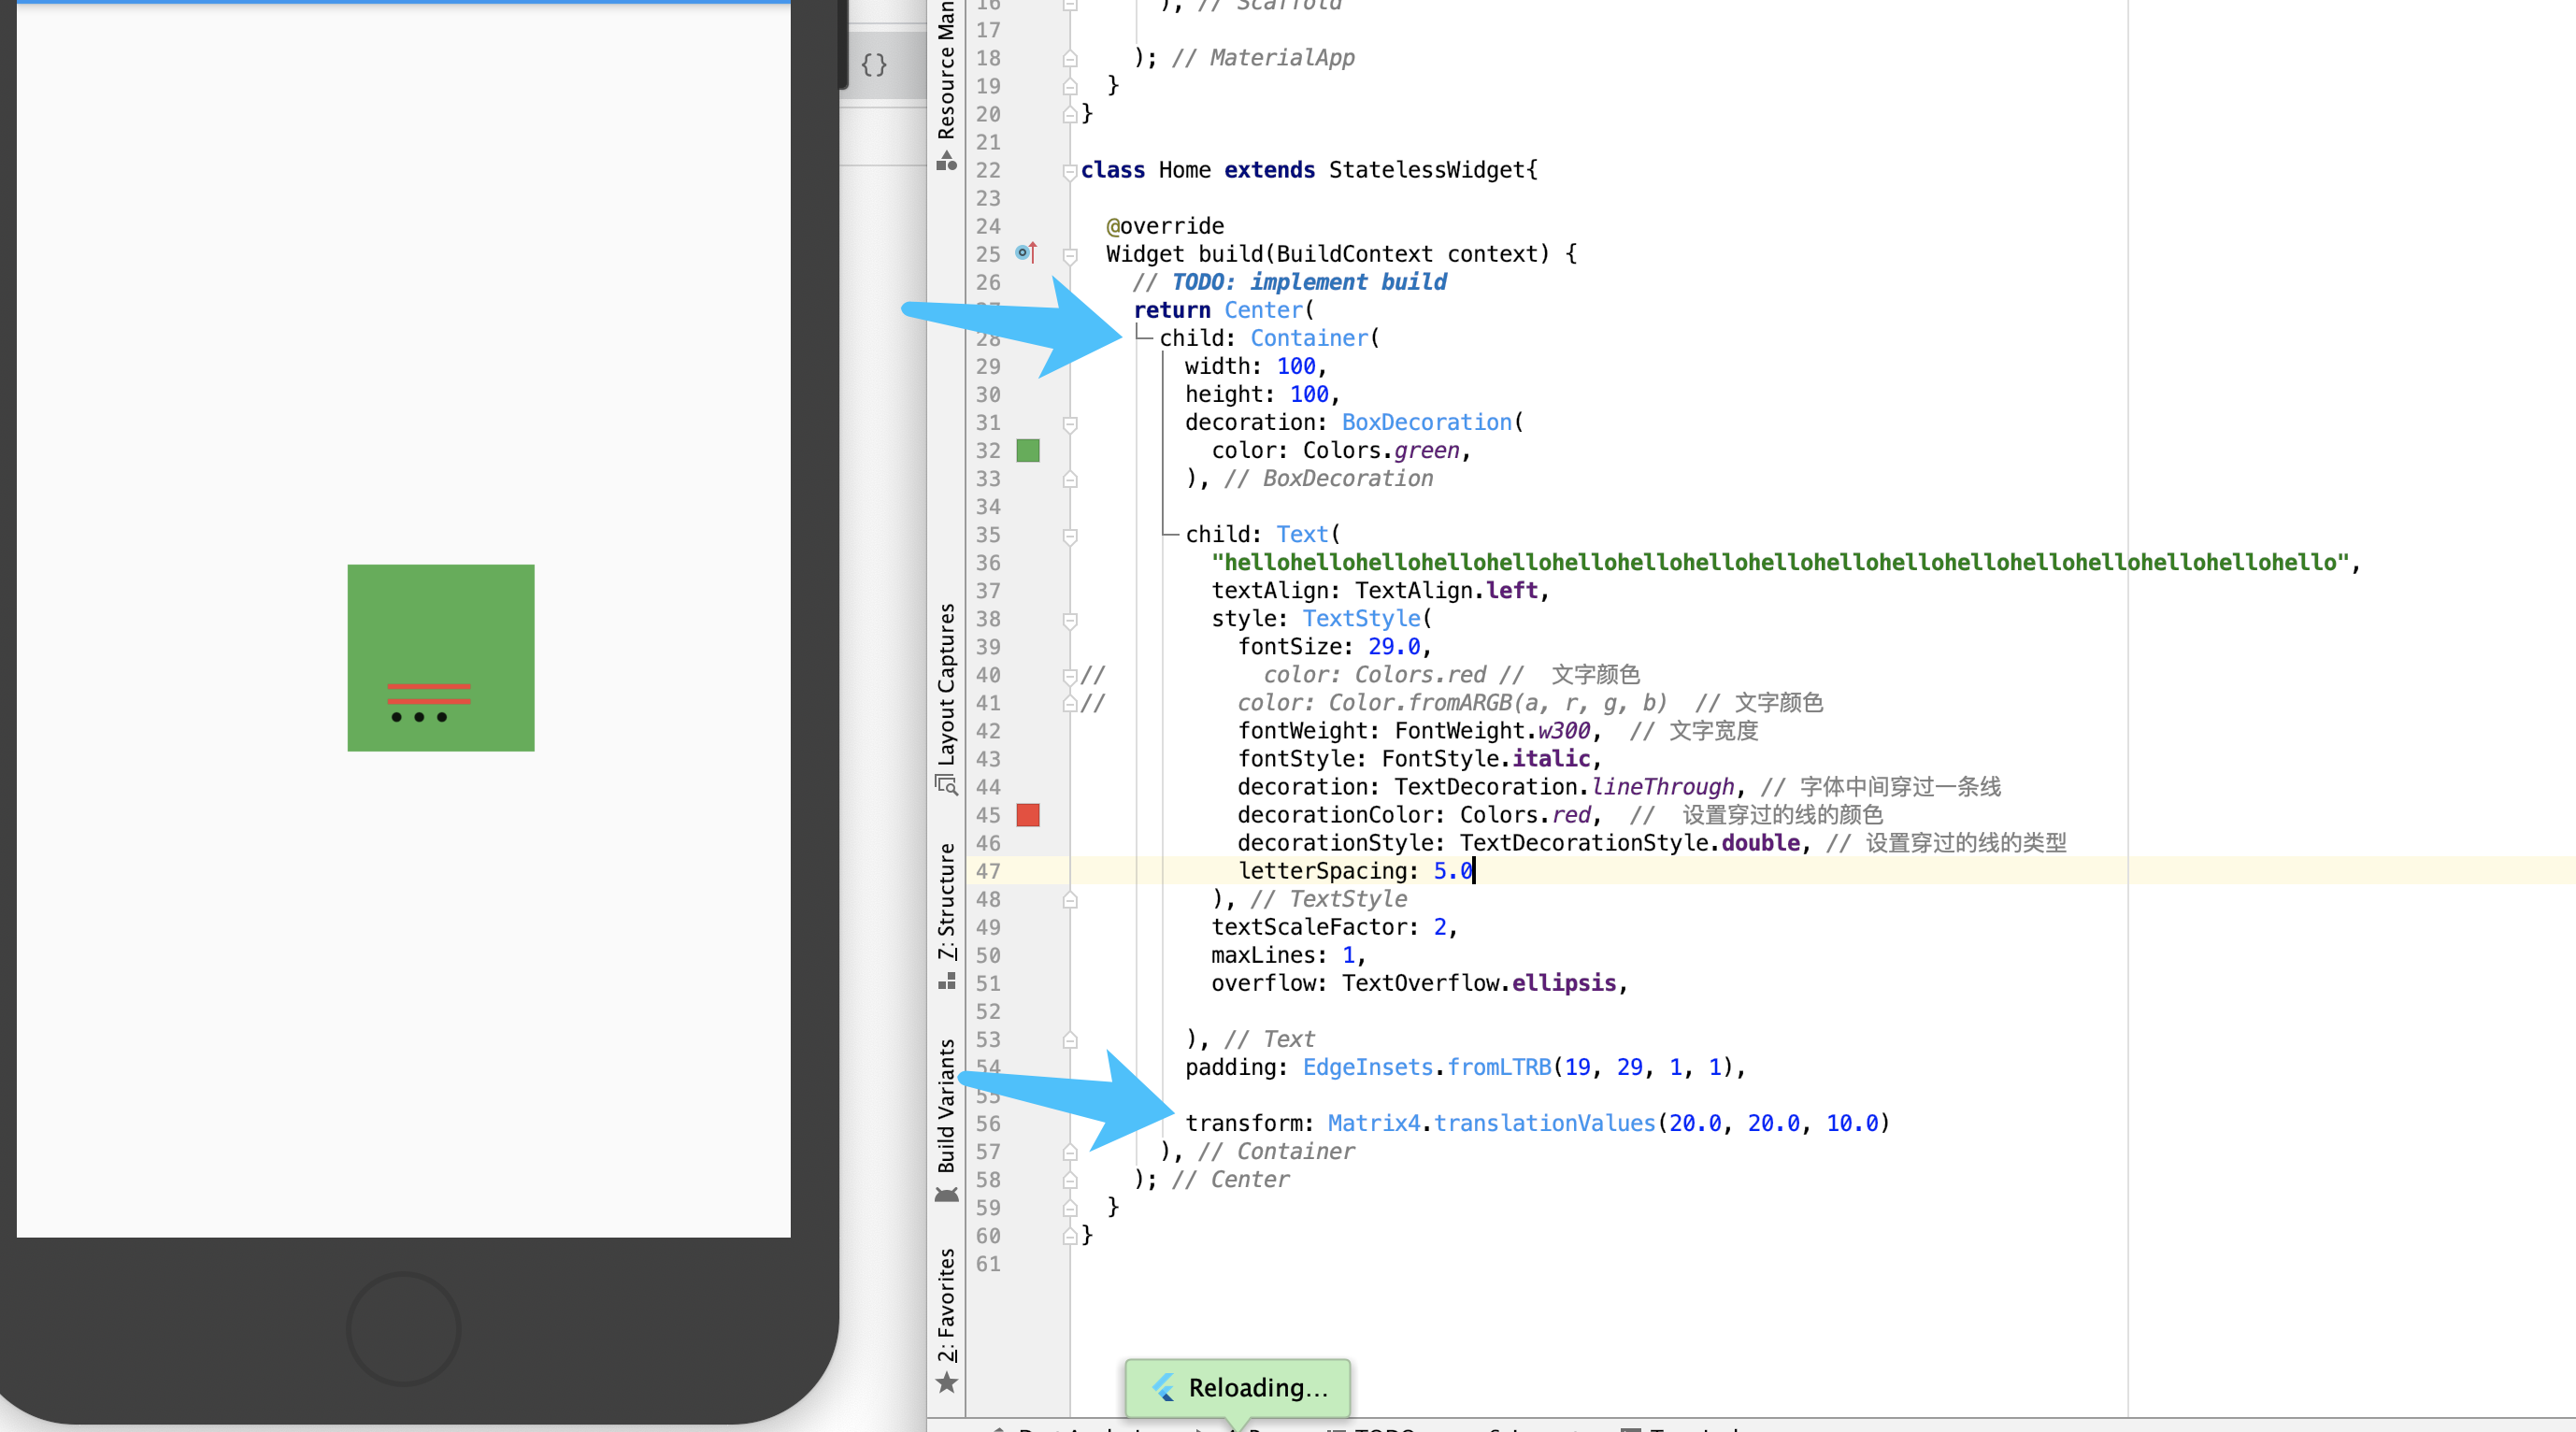Click the commented line fold marker at line 40
The width and height of the screenshot is (2576, 1432).
(x=1069, y=676)
